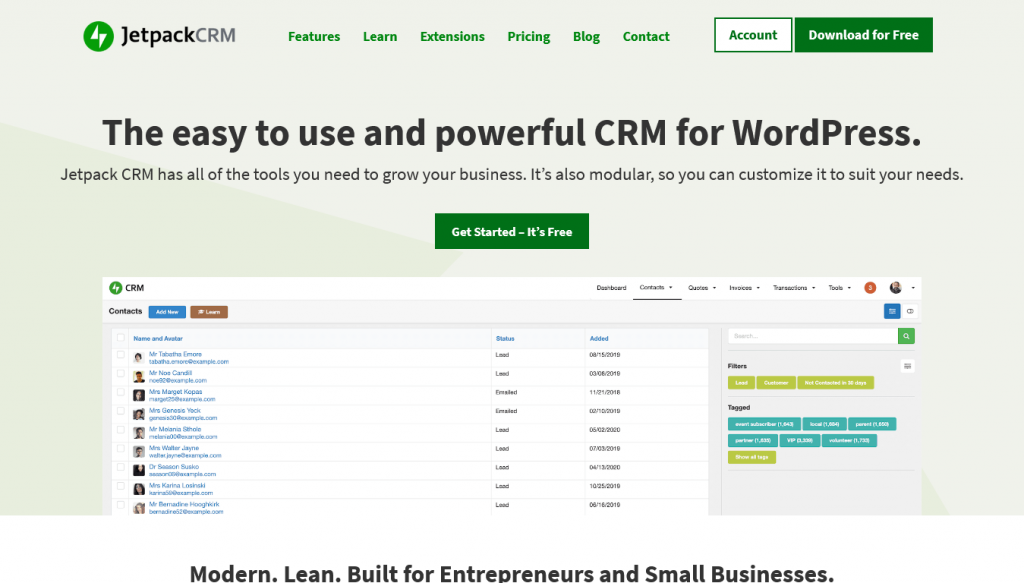Check the box for Mr Noe Candill

[x=121, y=374]
